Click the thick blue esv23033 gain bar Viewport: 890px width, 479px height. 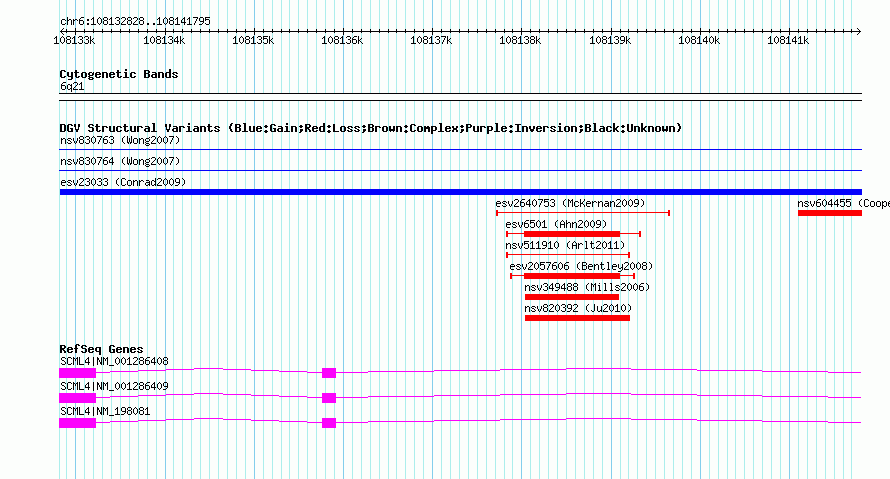click(461, 192)
